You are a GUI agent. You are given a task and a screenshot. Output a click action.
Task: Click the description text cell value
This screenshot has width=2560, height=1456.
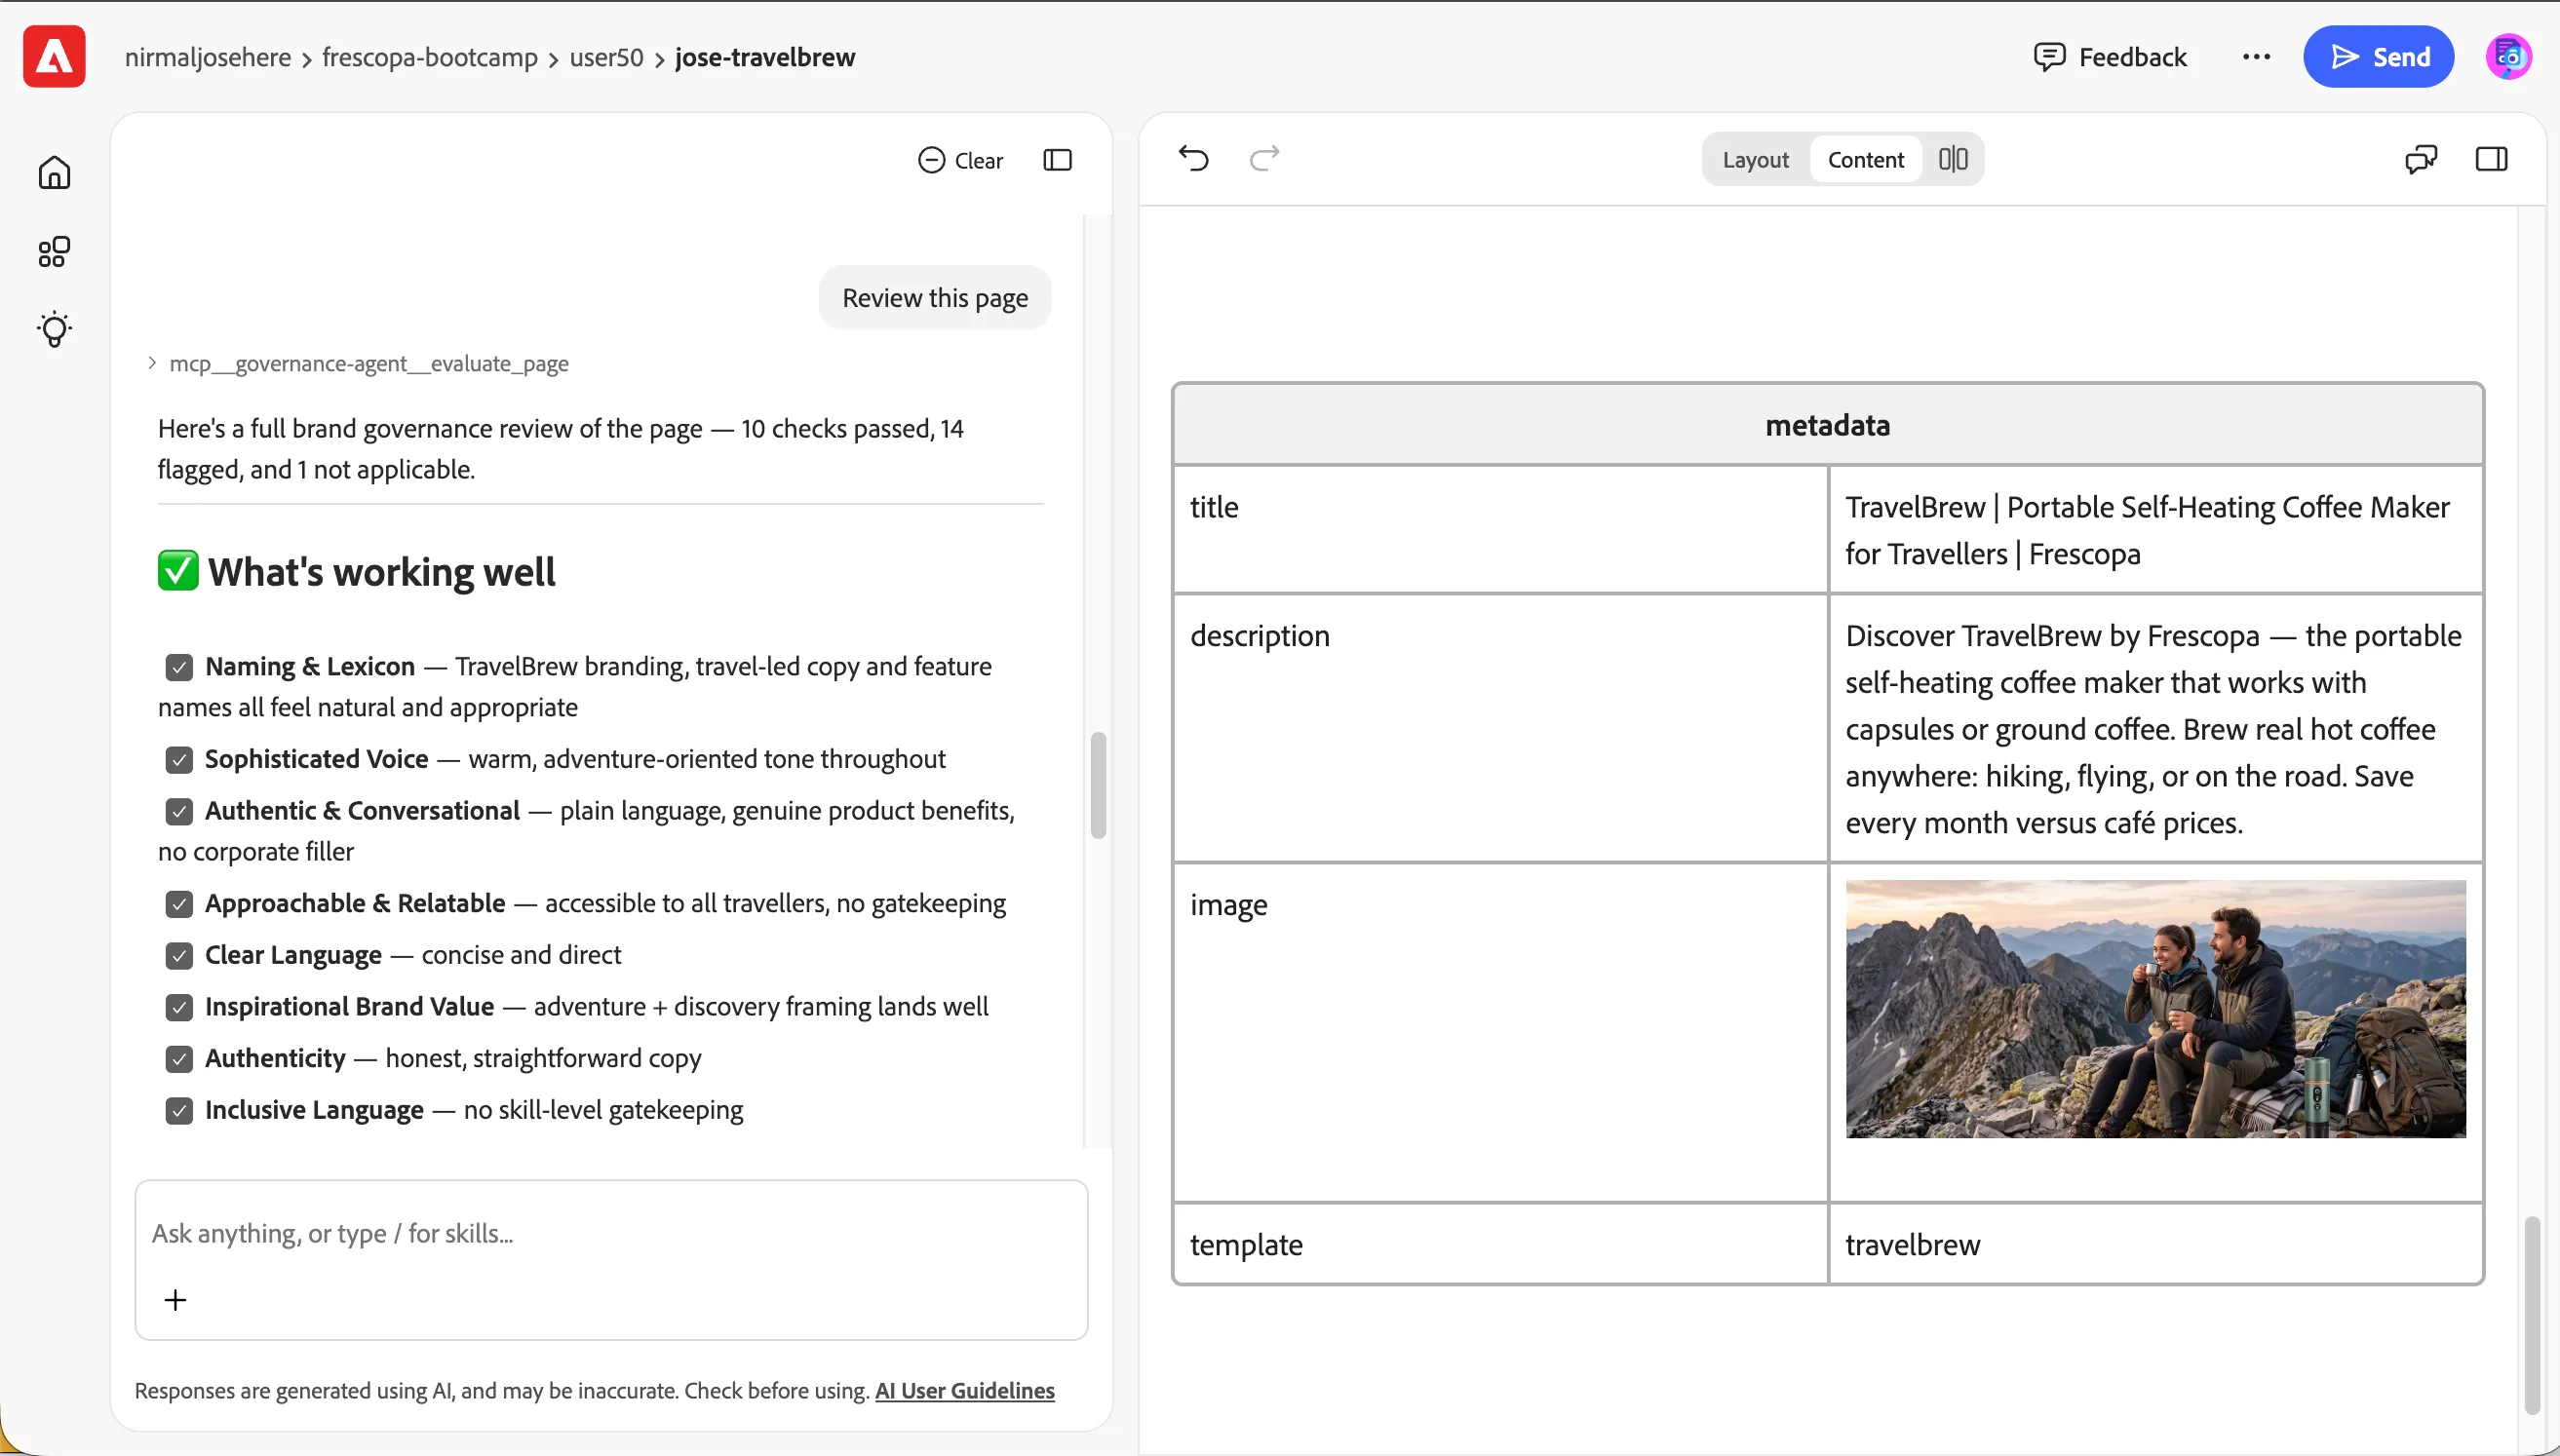coord(2155,729)
